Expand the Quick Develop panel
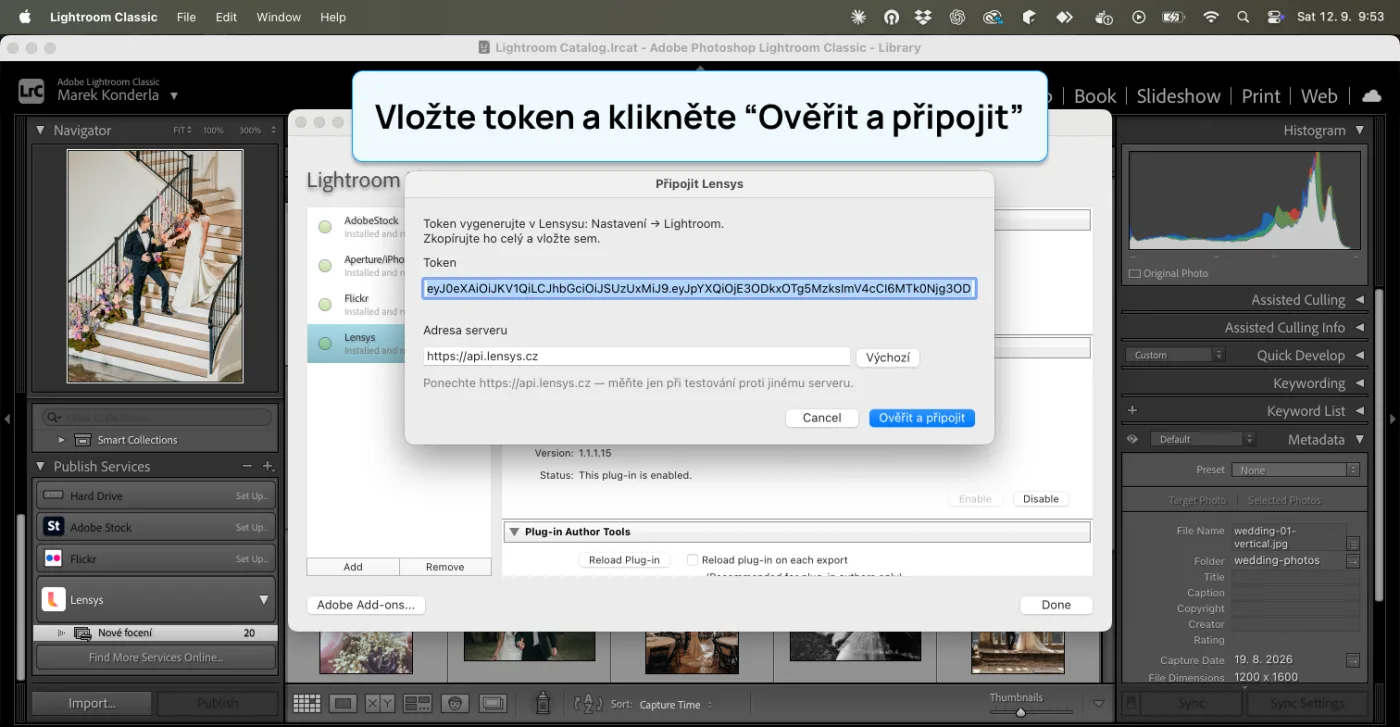Viewport: 1400px width, 727px height. pyautogui.click(x=1359, y=355)
